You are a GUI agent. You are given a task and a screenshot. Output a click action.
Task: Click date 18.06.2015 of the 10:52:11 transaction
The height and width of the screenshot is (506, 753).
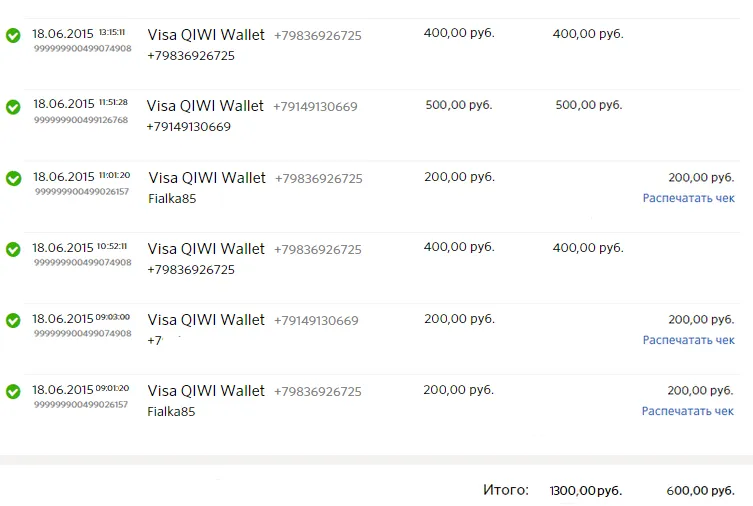63,248
